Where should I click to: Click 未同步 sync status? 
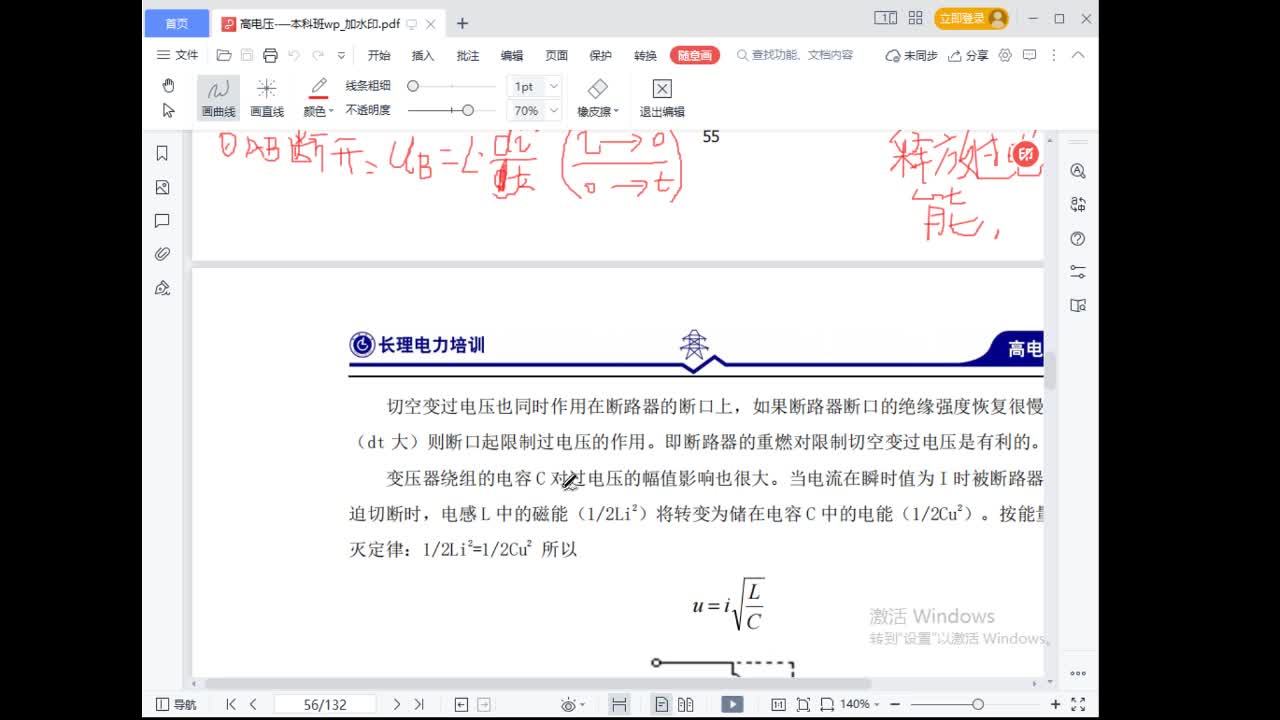tap(912, 56)
